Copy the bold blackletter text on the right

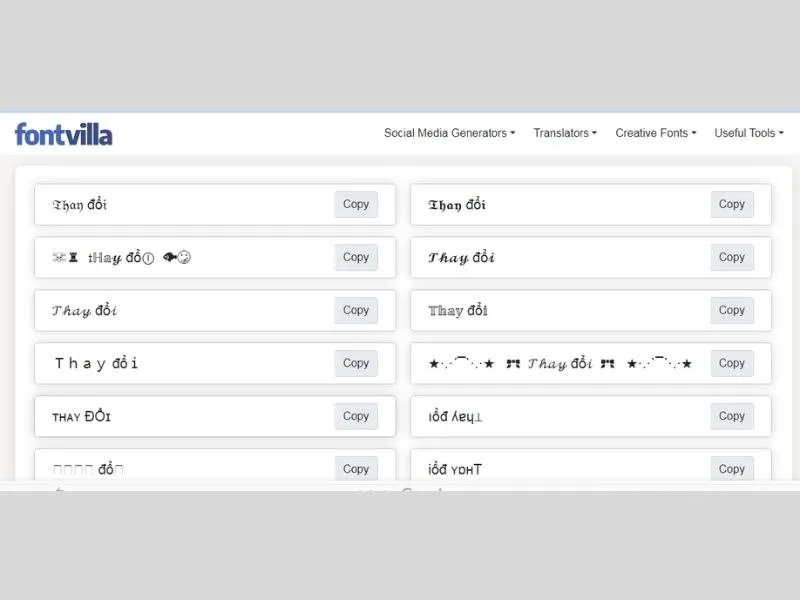coord(732,204)
